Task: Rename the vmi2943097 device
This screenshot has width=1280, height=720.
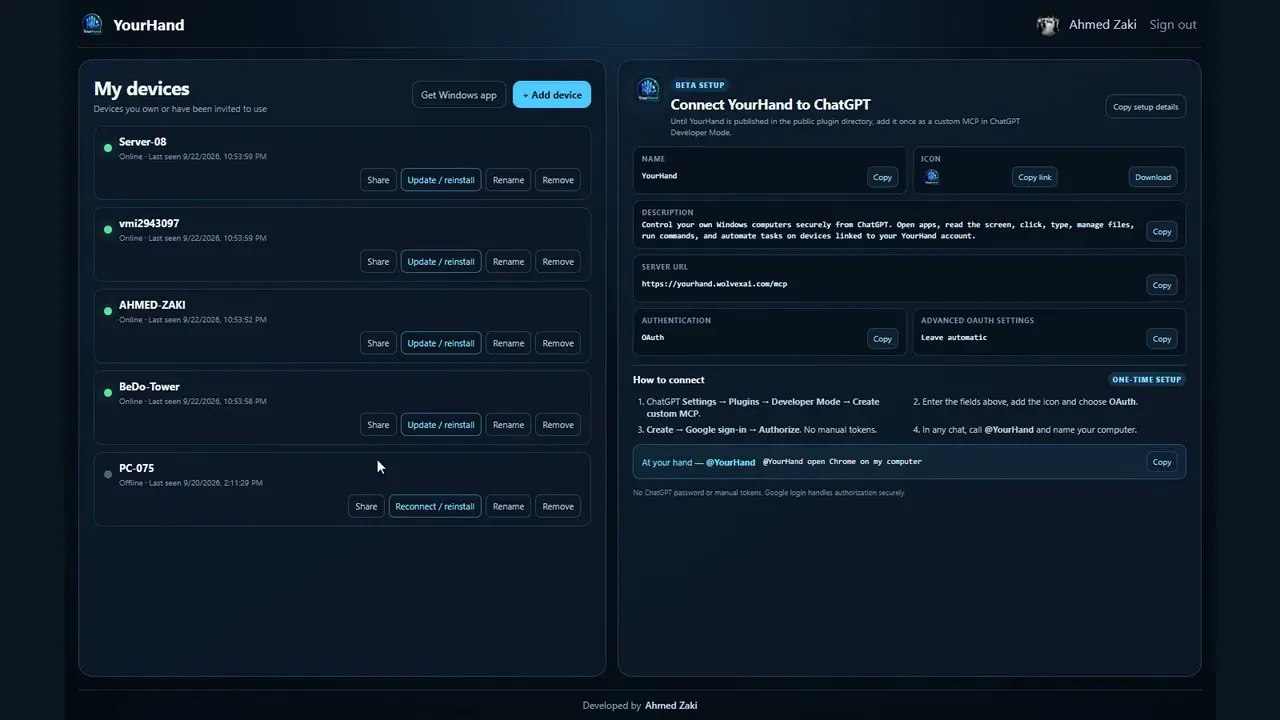Action: click(508, 262)
